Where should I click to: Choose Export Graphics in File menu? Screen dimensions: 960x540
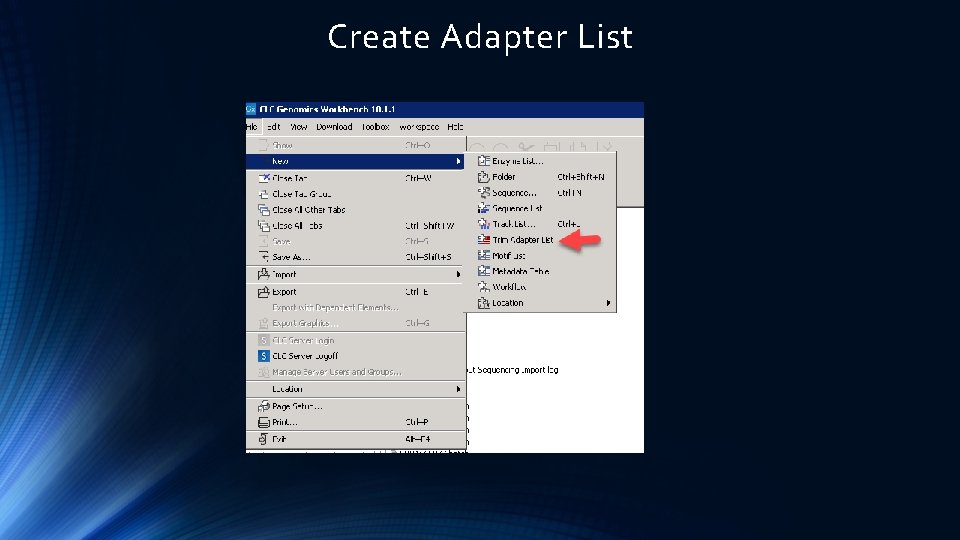click(x=355, y=323)
